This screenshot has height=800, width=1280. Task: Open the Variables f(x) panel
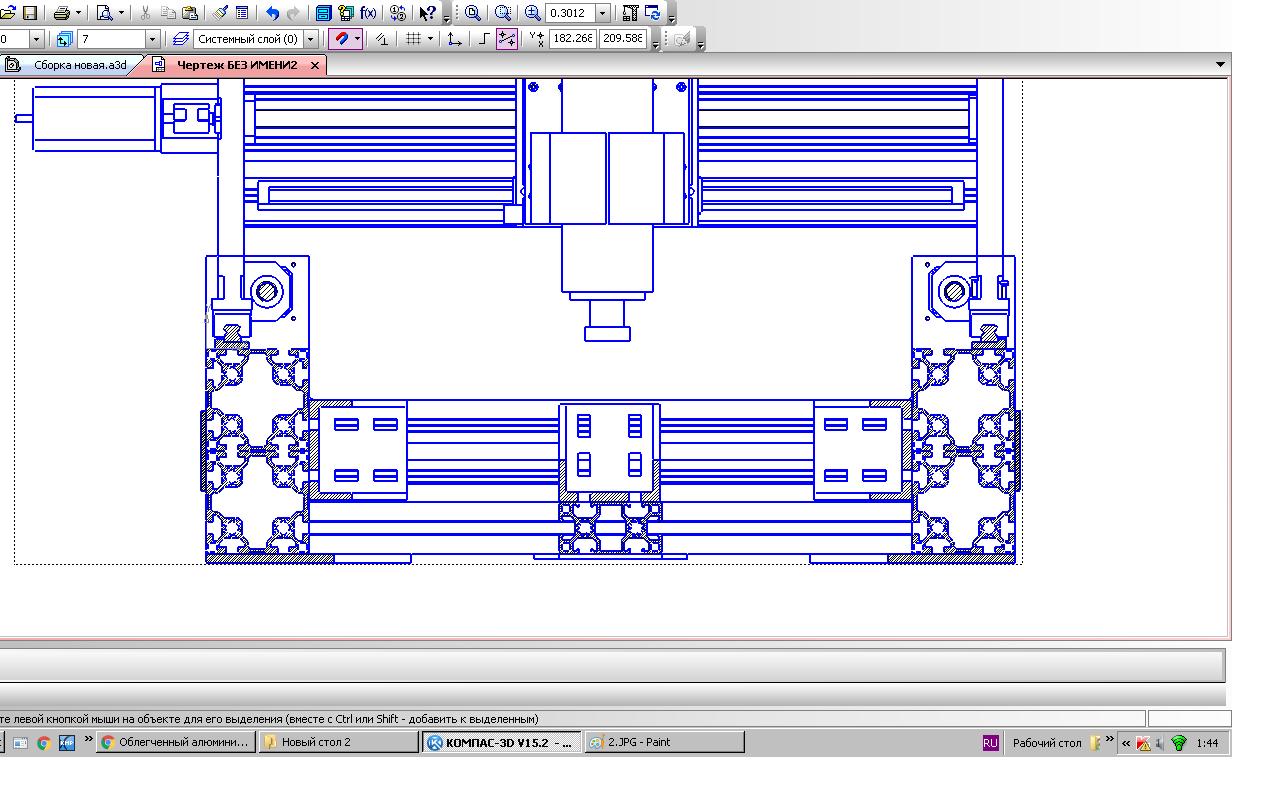[369, 13]
